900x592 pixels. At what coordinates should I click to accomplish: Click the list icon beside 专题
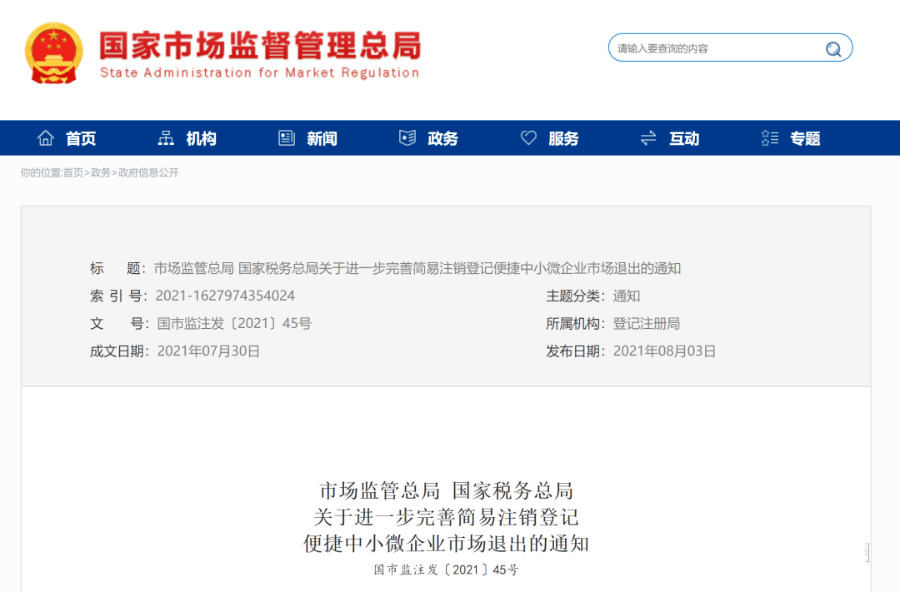[x=770, y=138]
